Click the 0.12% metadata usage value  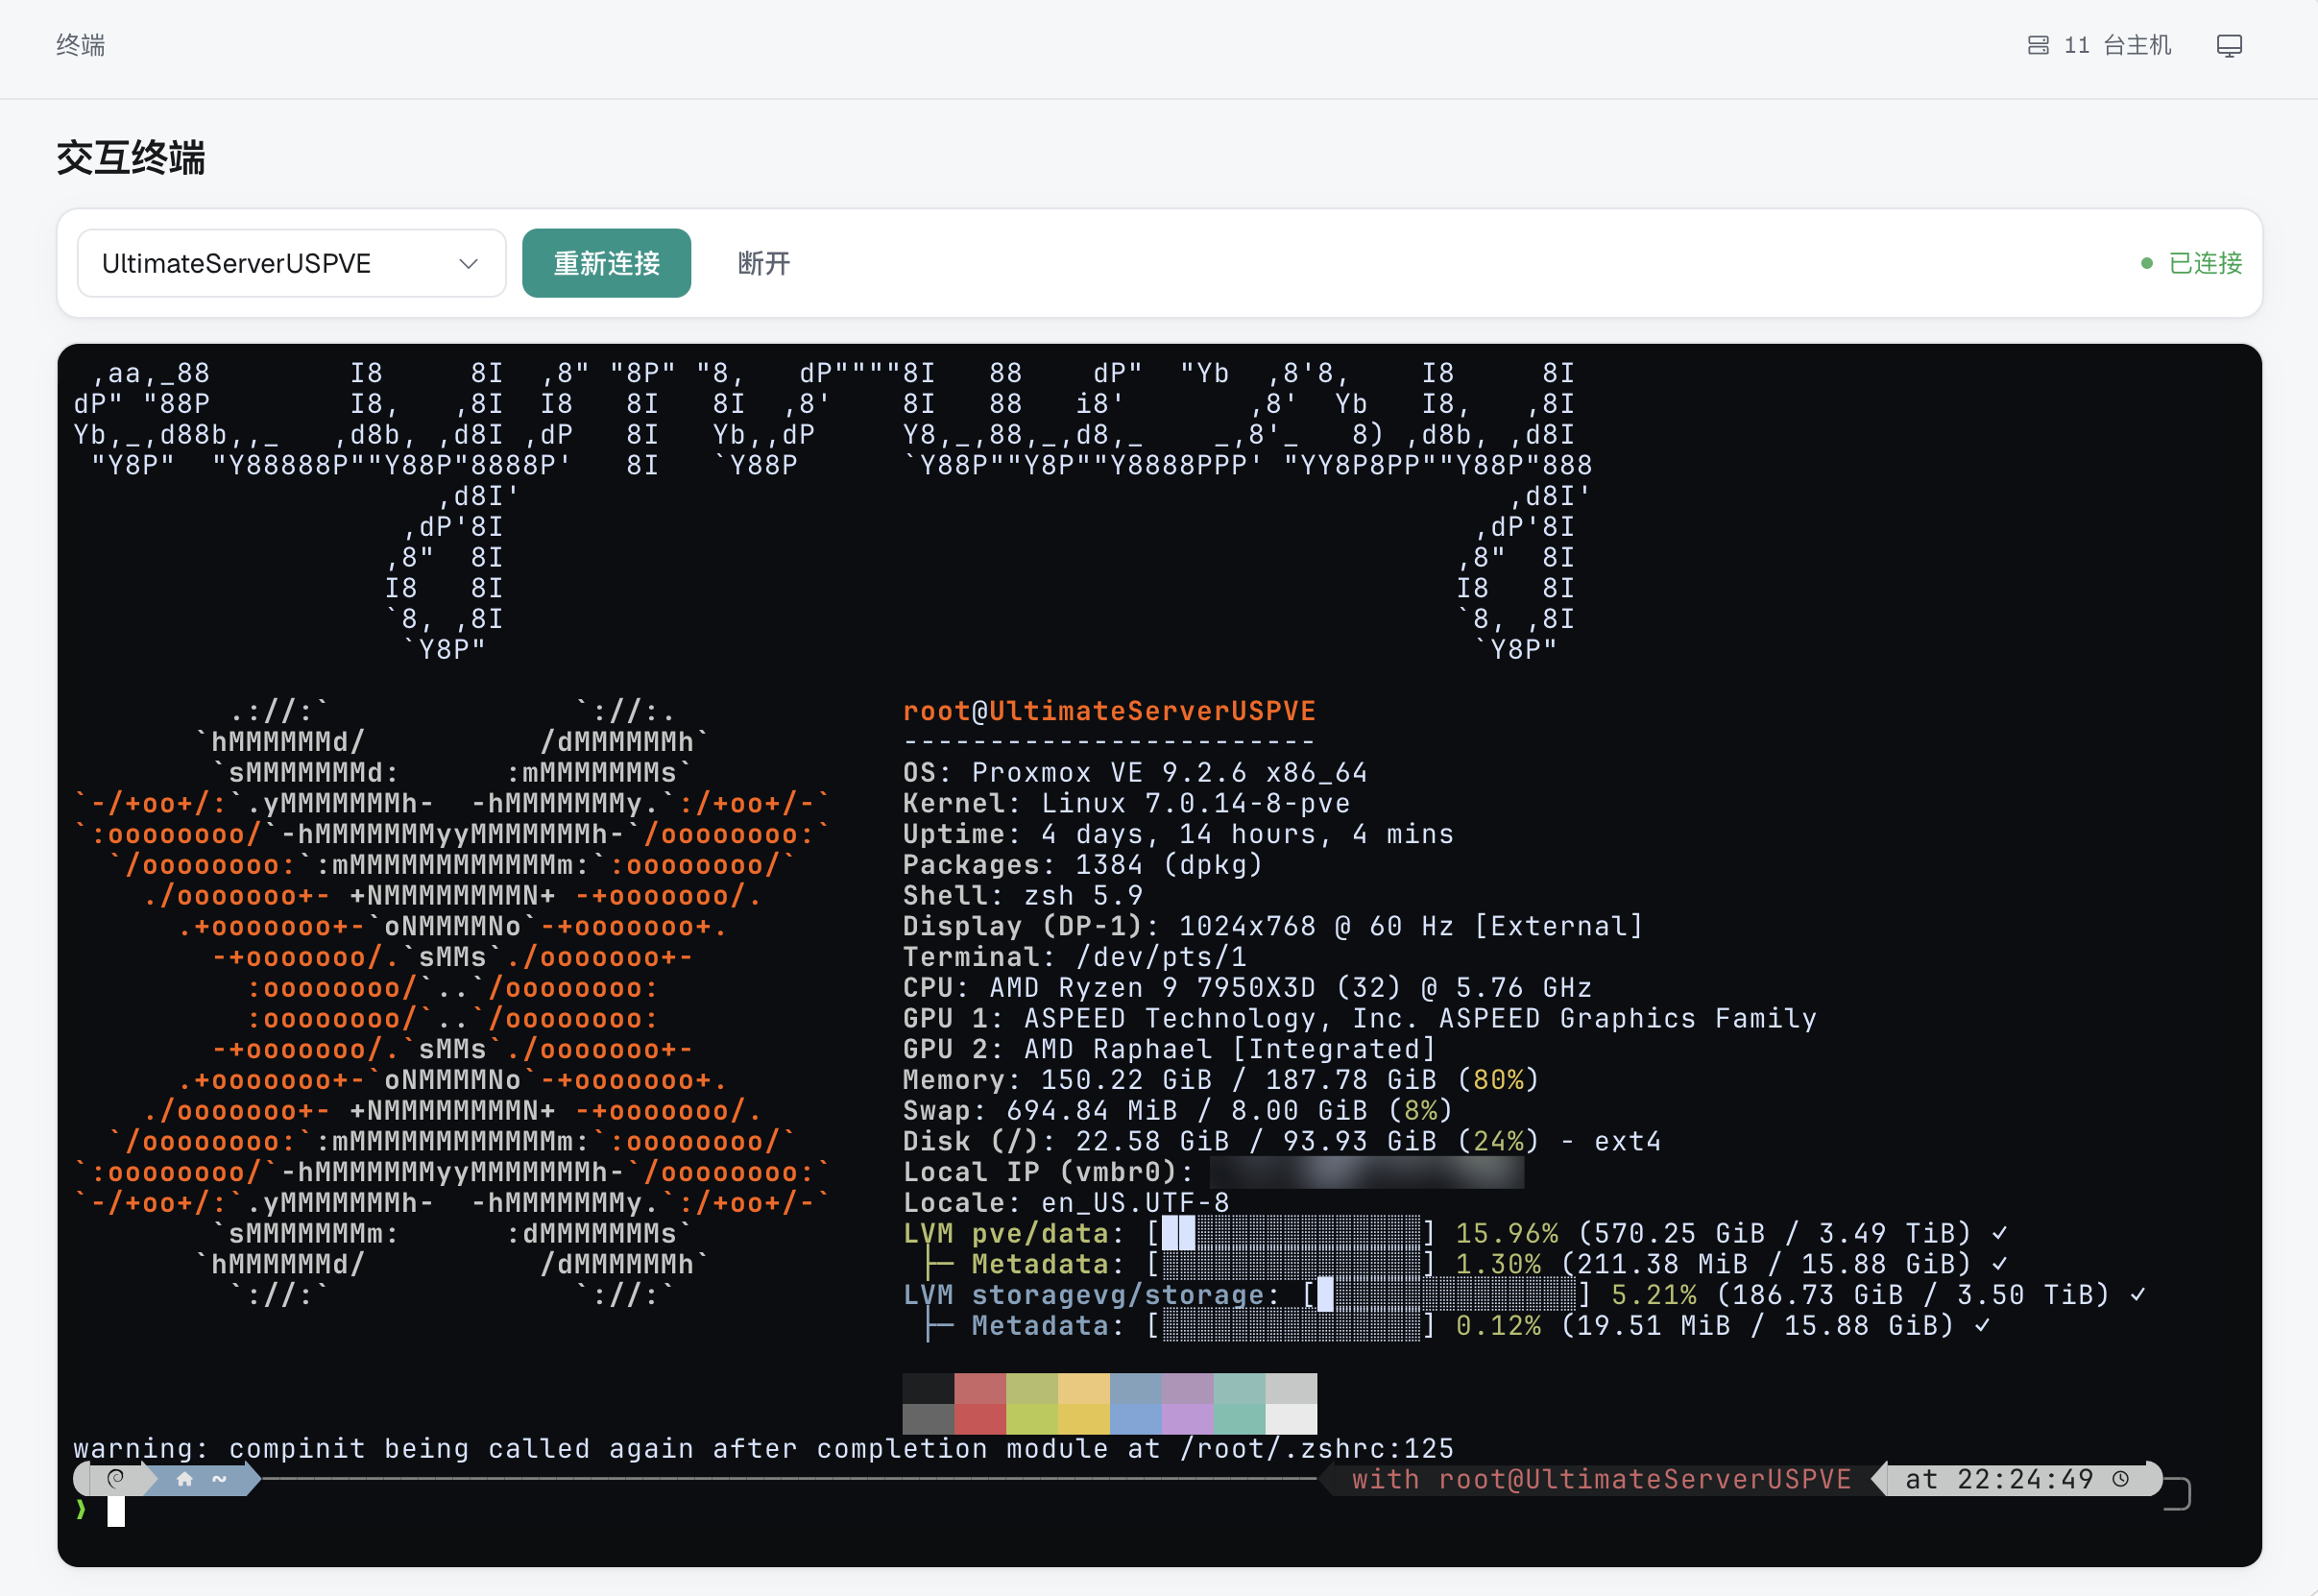[x=1498, y=1326]
